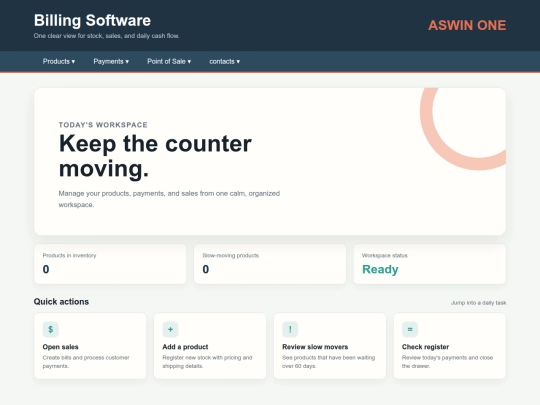Click the plus icon for Add a product
This screenshot has height=405, width=540.
170,329
